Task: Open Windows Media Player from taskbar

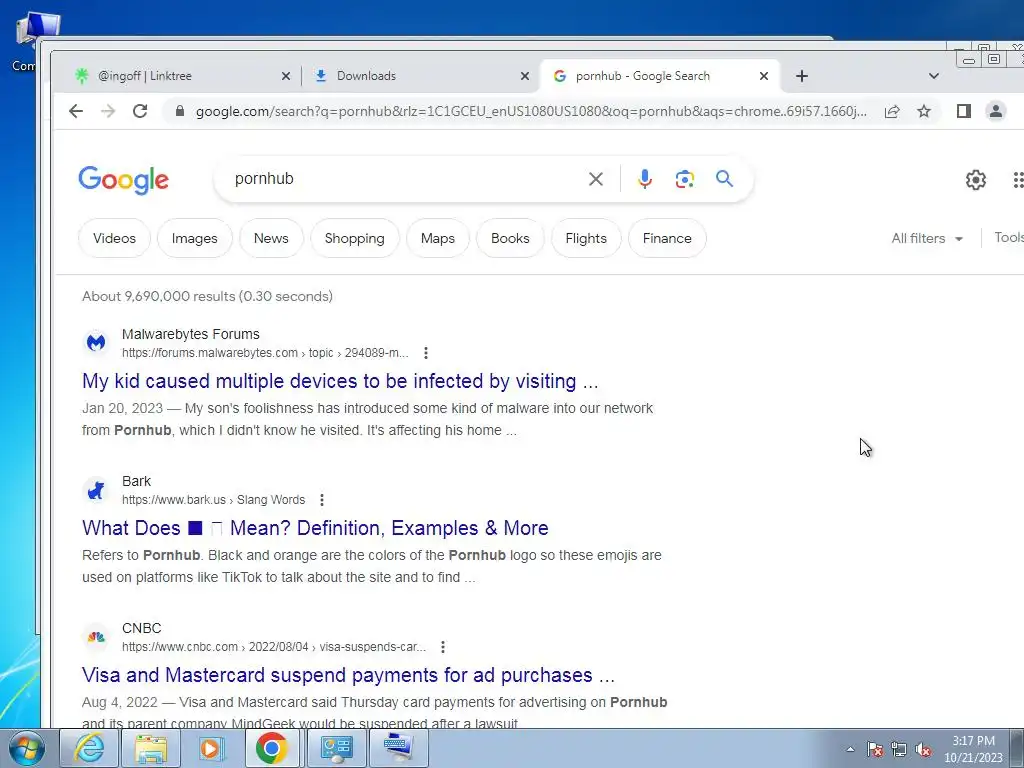Action: [x=212, y=748]
